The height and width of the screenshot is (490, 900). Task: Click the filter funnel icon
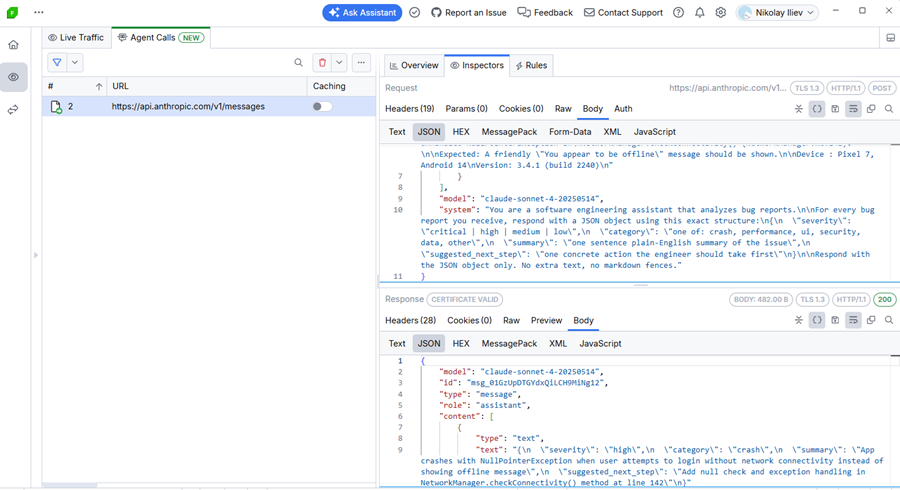click(x=57, y=63)
